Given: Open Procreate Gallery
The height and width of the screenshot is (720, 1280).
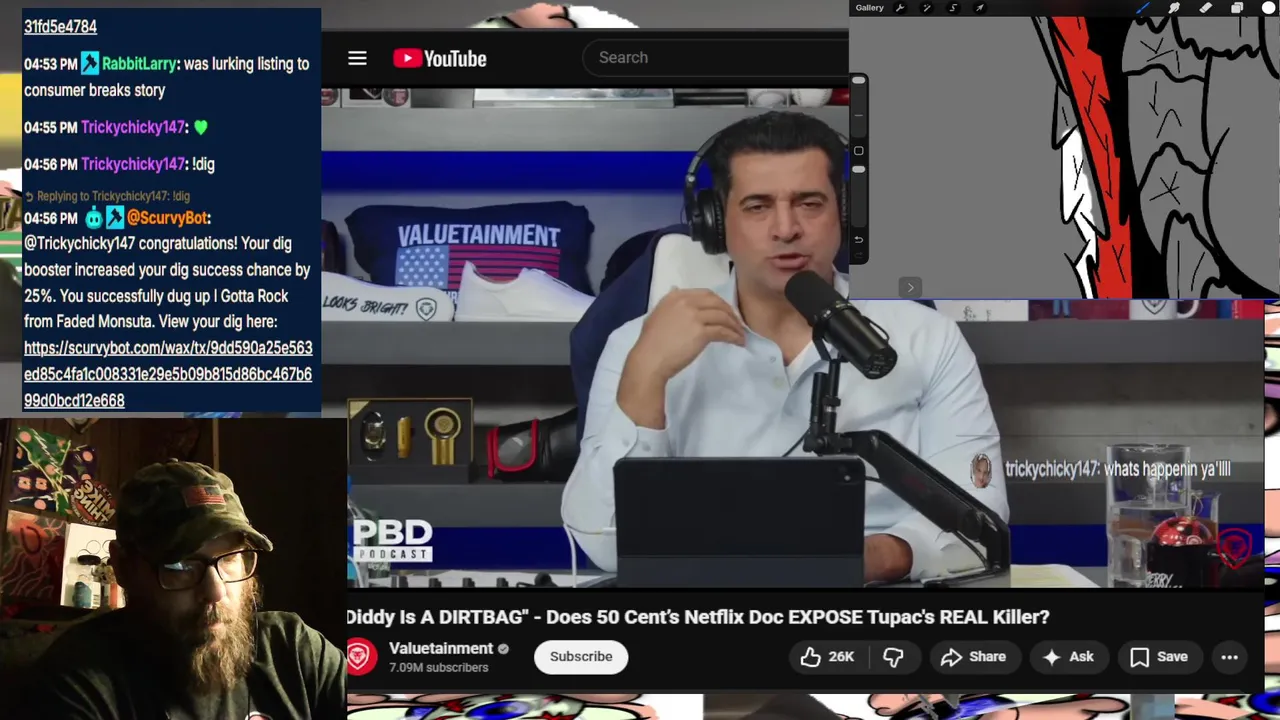Looking at the screenshot, I should click(869, 8).
